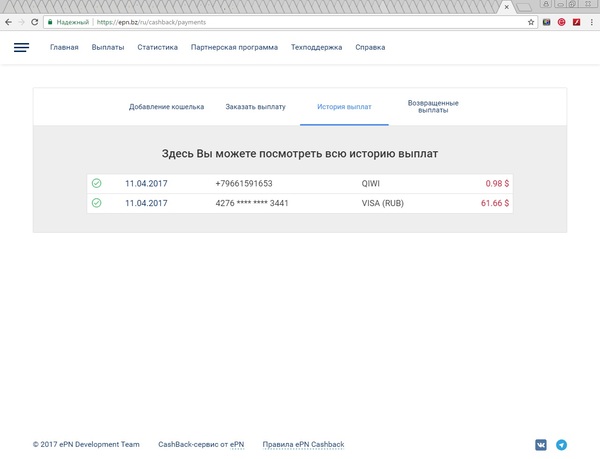Click green check icon on VISA payment
The image size is (600, 459).
point(96,203)
